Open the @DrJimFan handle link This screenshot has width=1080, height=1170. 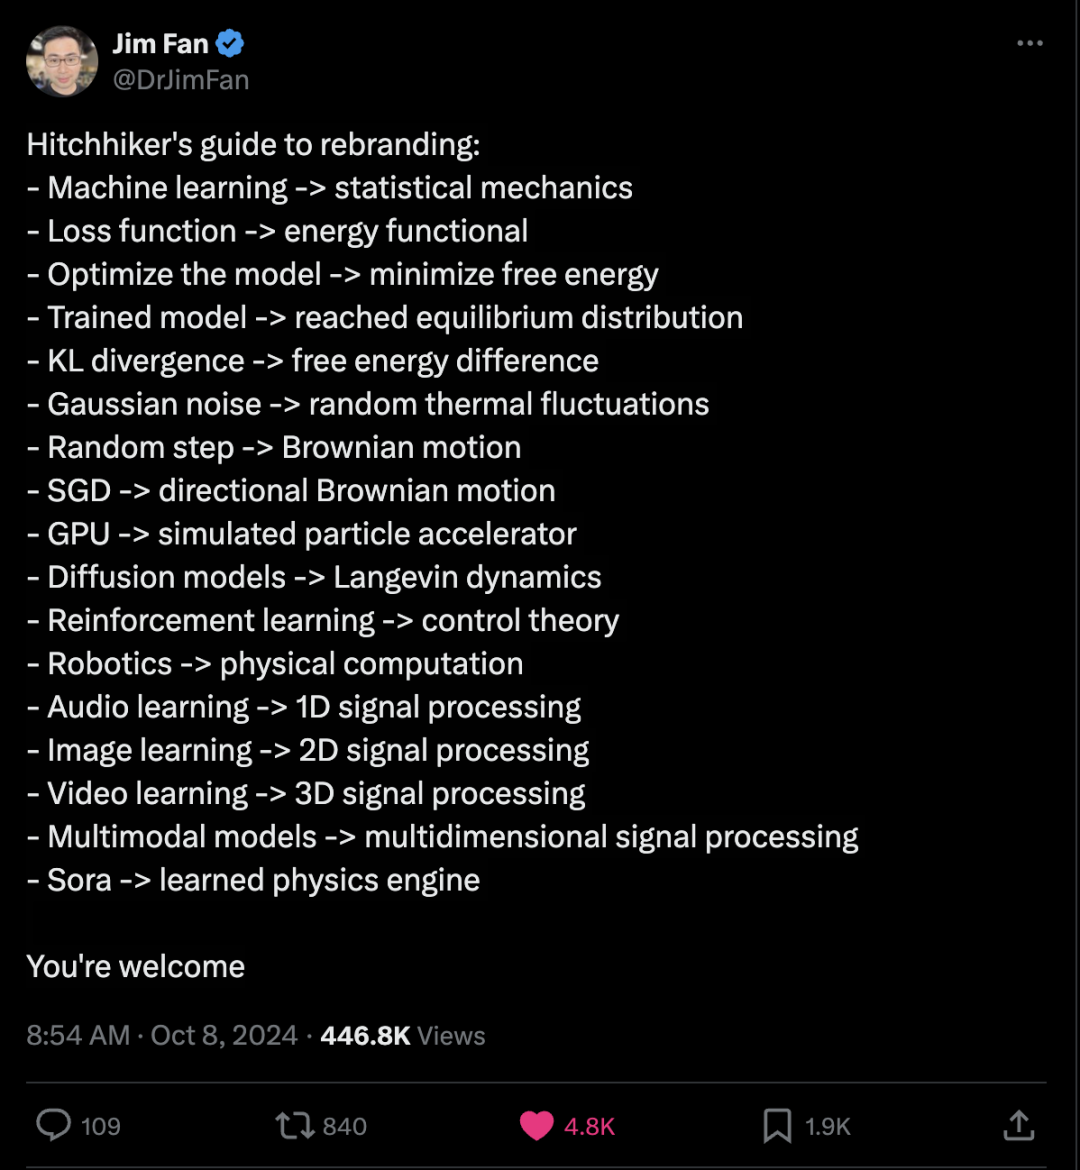point(181,80)
